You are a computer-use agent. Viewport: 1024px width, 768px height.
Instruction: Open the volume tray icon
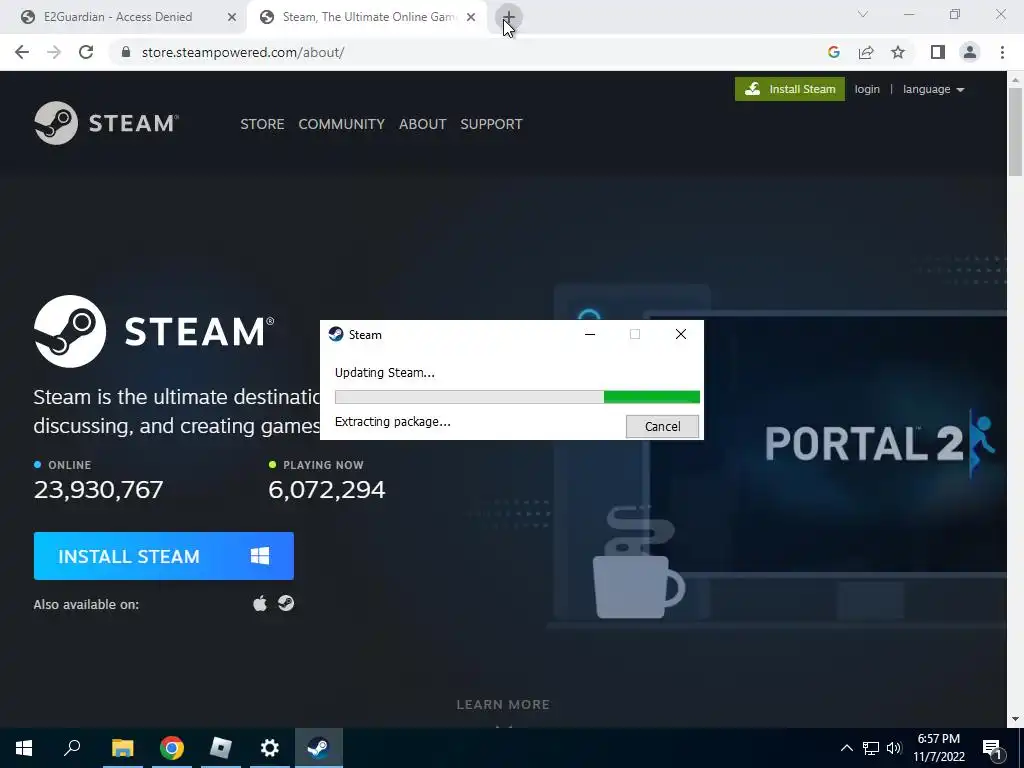(894, 748)
